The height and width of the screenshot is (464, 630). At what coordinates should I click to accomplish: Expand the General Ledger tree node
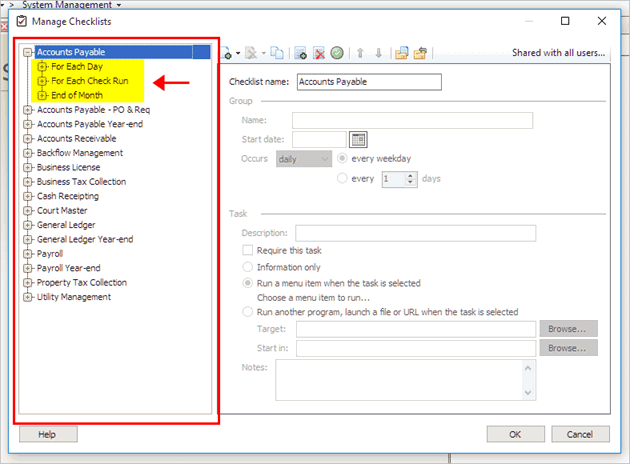28,225
